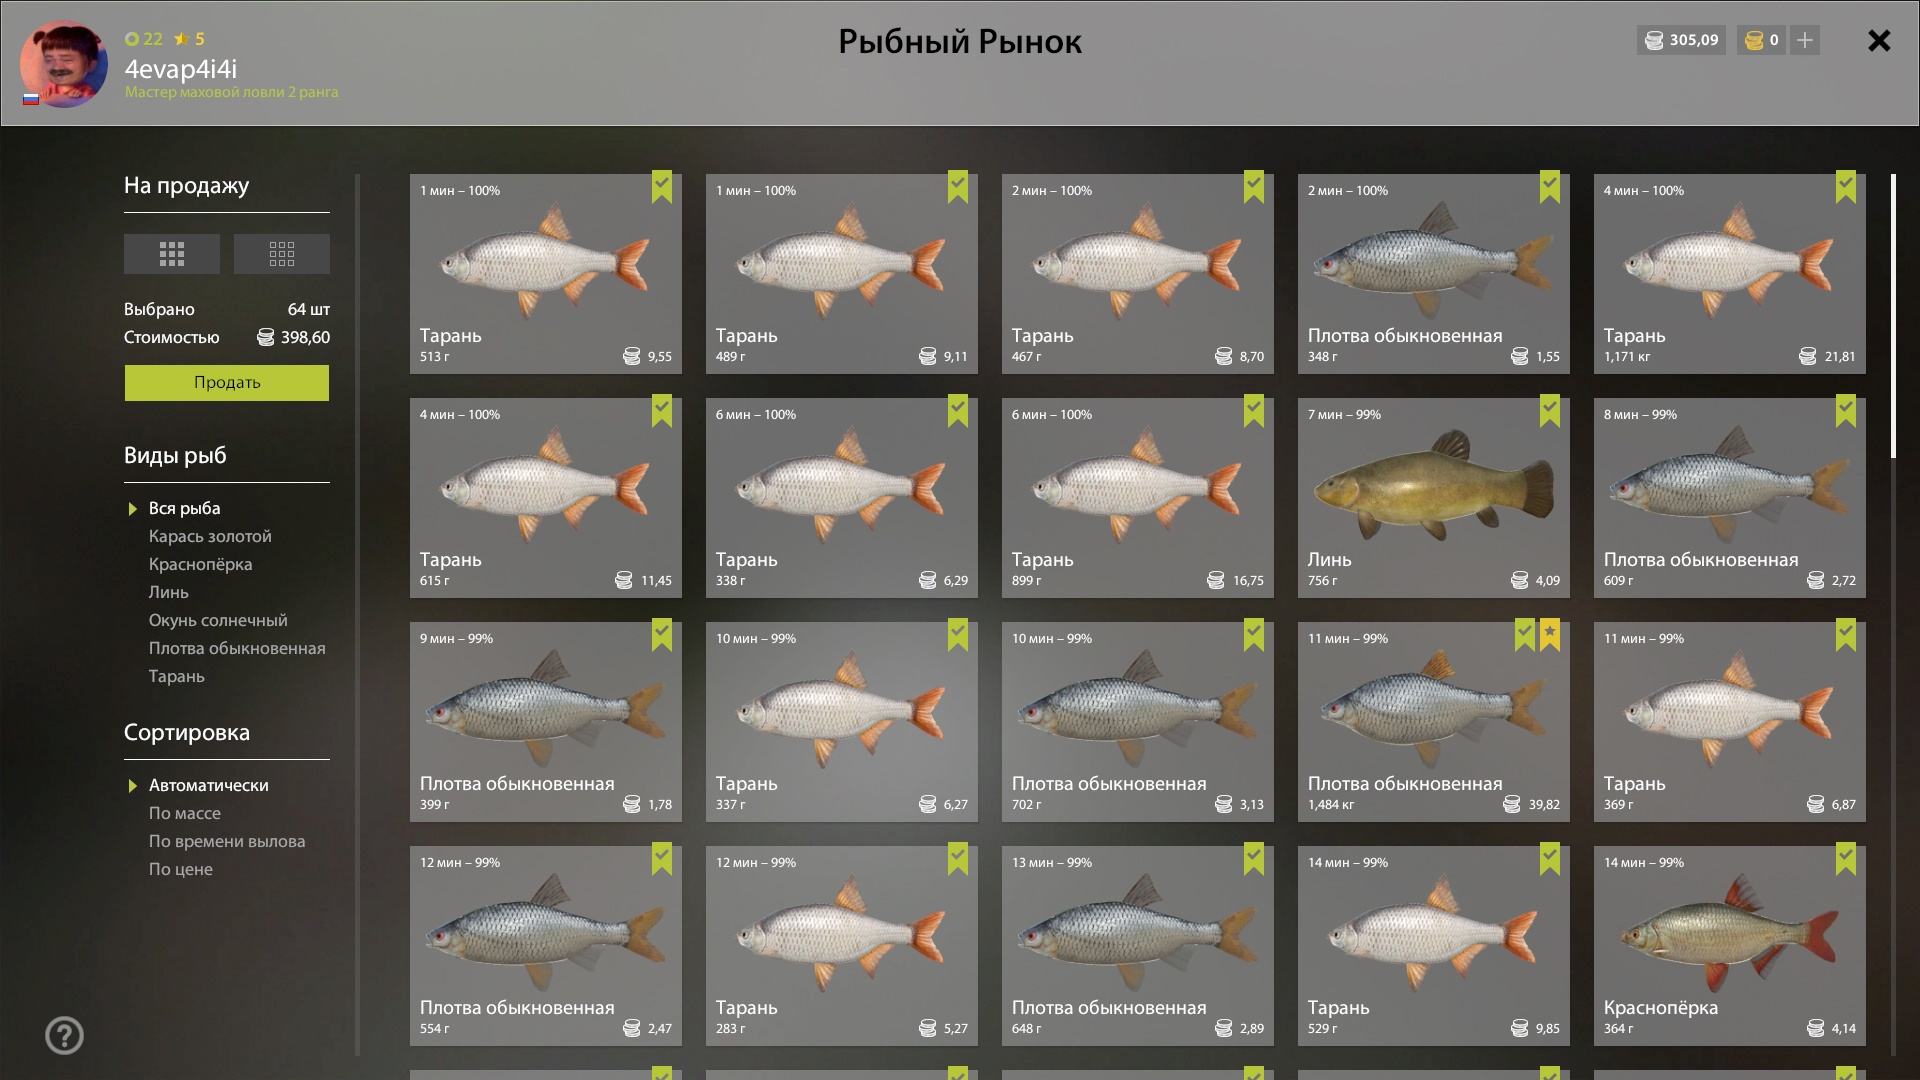Click the plus icon to add gold coins
1920x1080 pixels.
(1804, 40)
